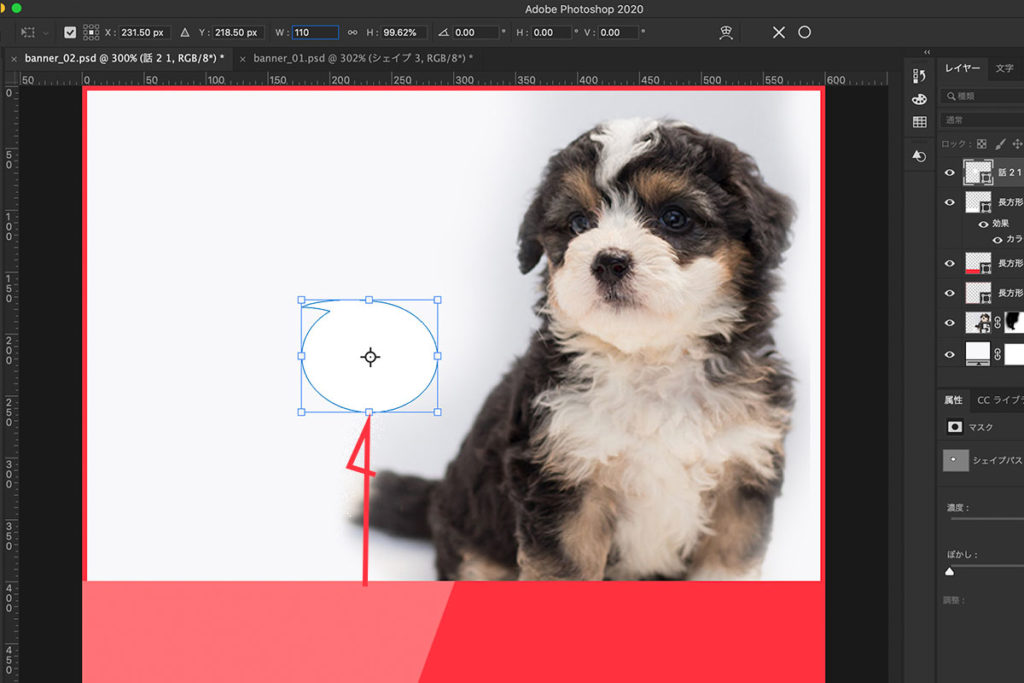Select the reference point location grid icon
Image resolution: width=1024 pixels, height=683 pixels.
point(91,32)
